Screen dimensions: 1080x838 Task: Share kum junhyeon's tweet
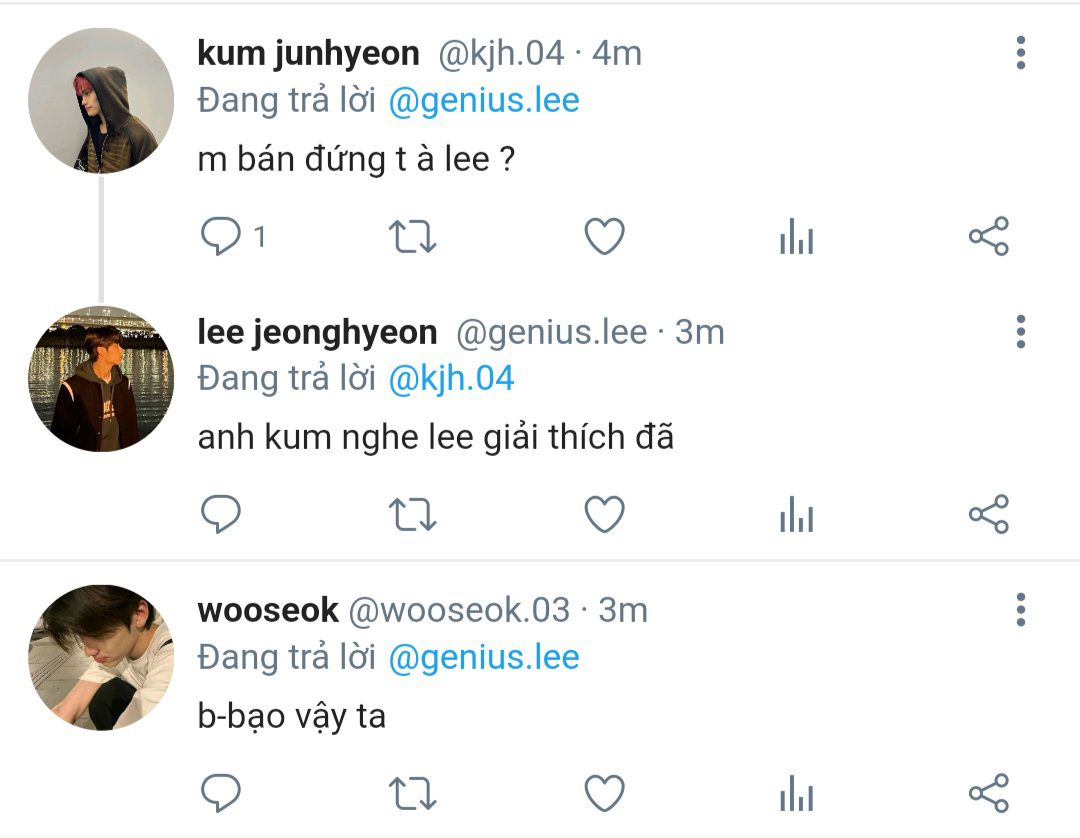tap(989, 236)
